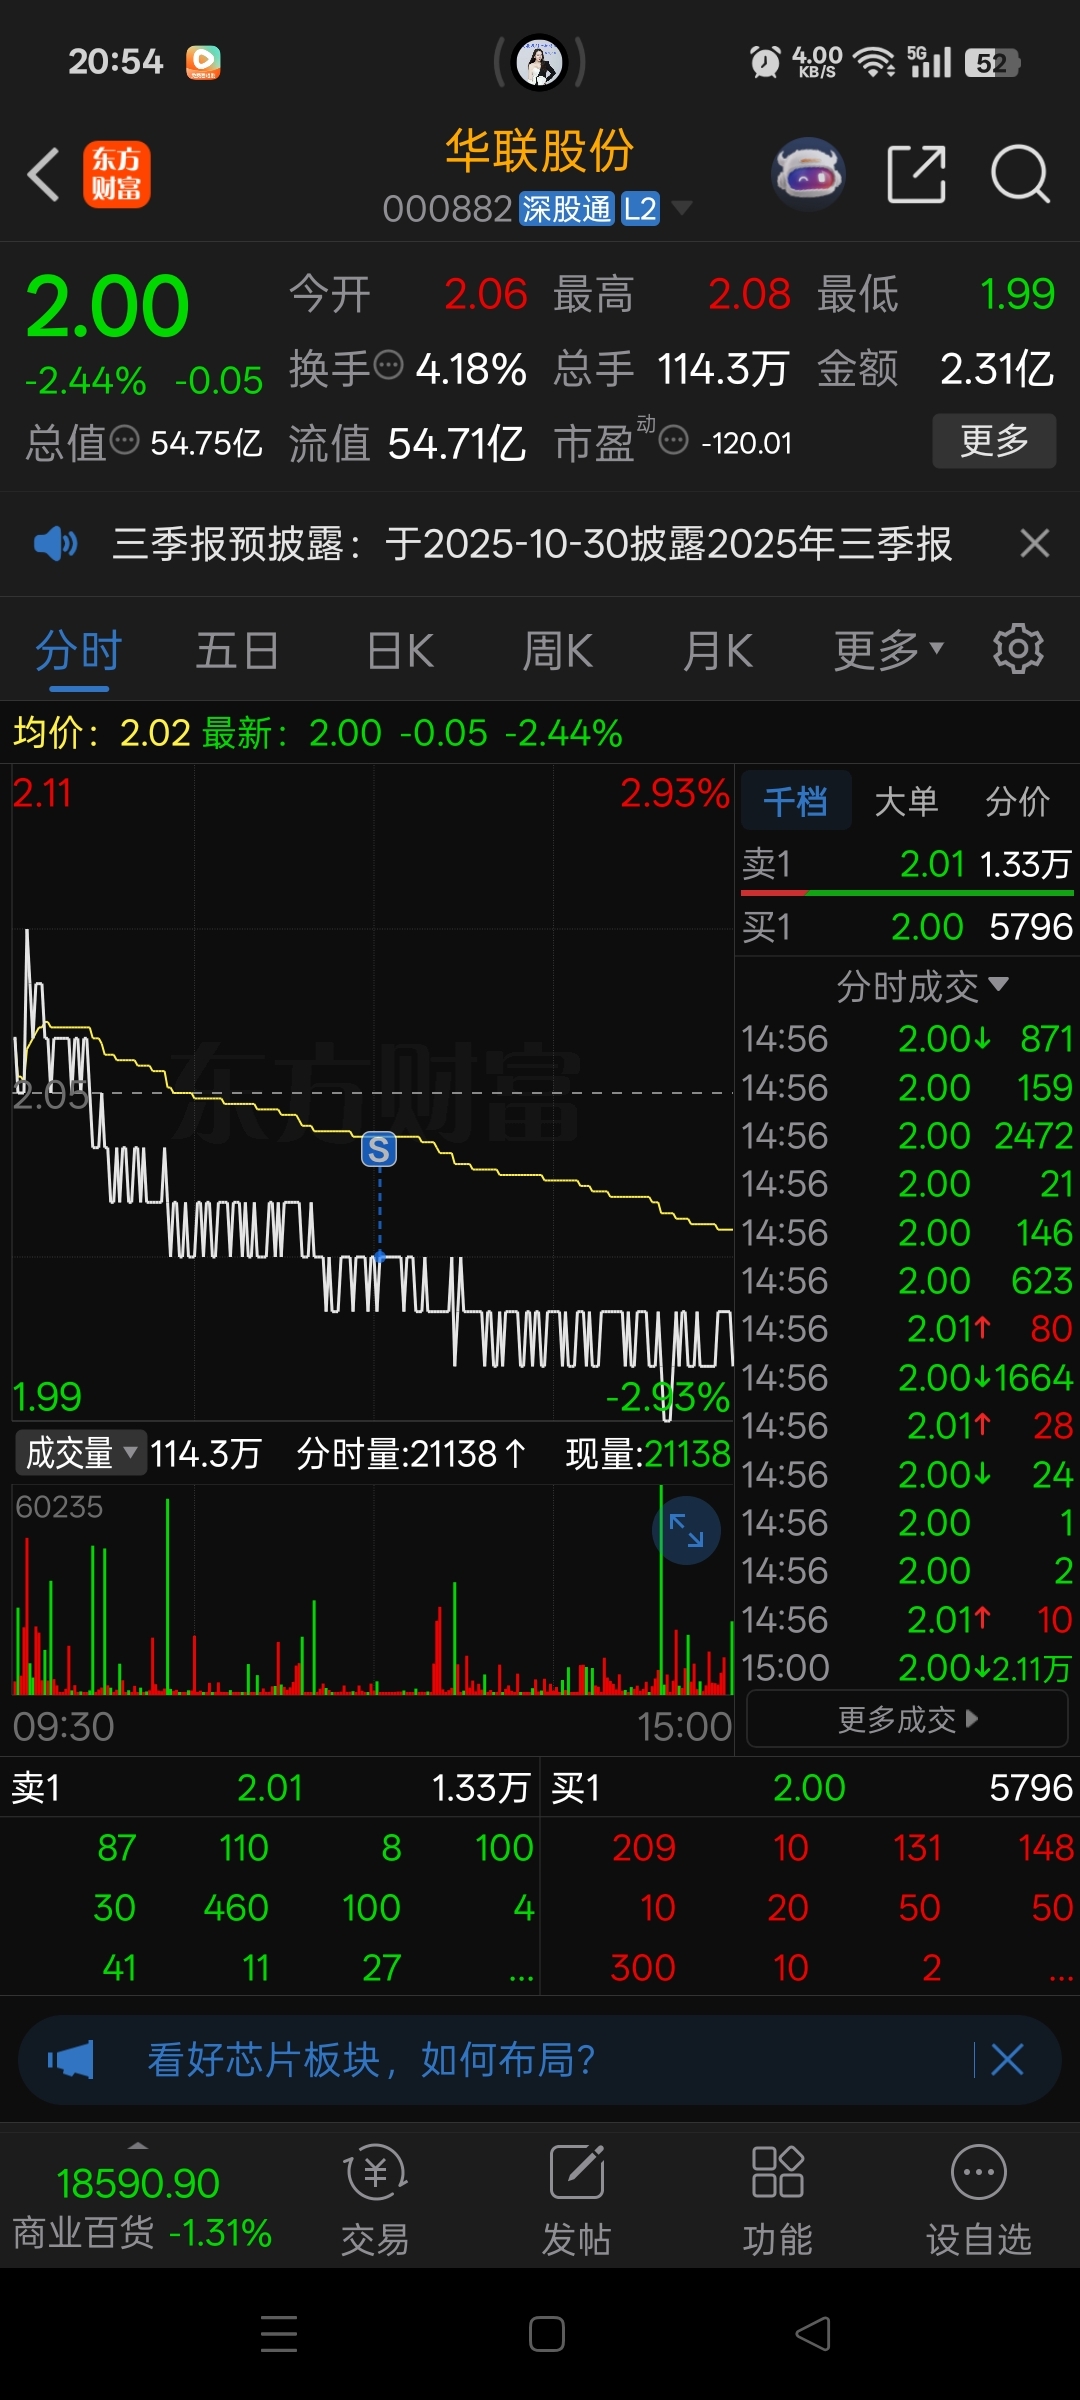Screen dimensions: 1080x2400
Task: Expand the 分时成交 dropdown
Action: [x=922, y=987]
